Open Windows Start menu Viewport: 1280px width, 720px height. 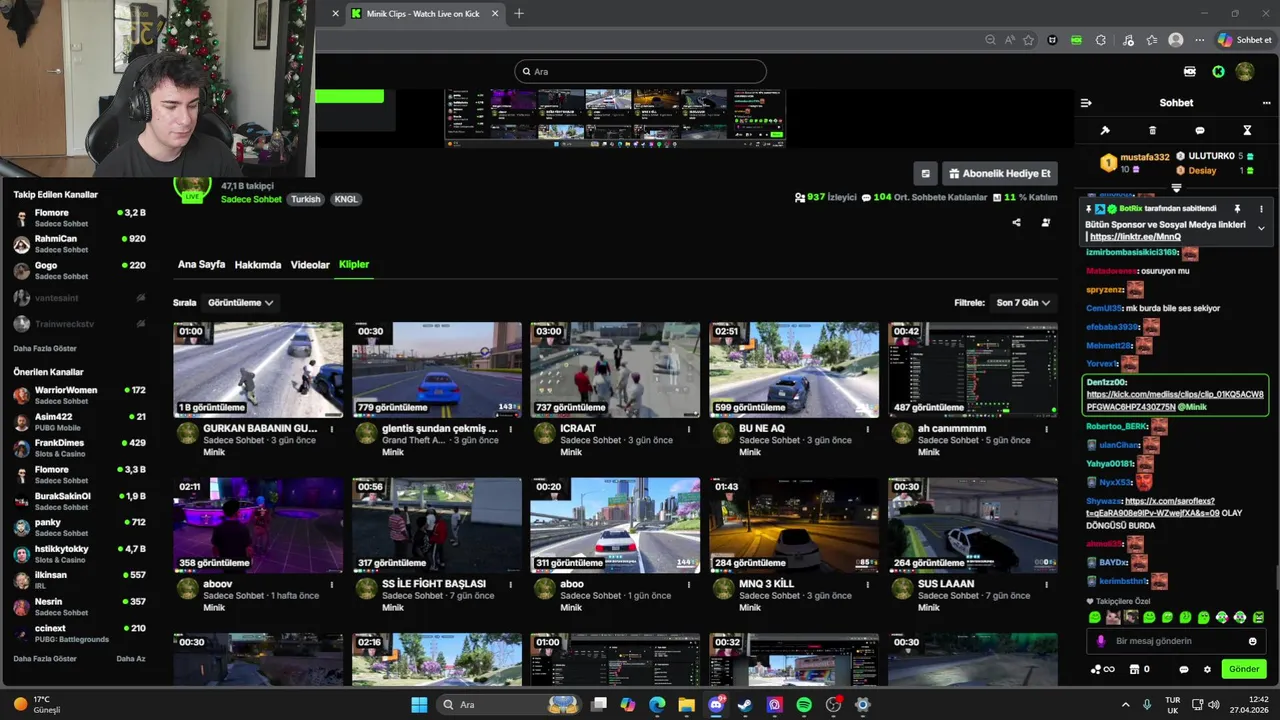click(x=419, y=704)
